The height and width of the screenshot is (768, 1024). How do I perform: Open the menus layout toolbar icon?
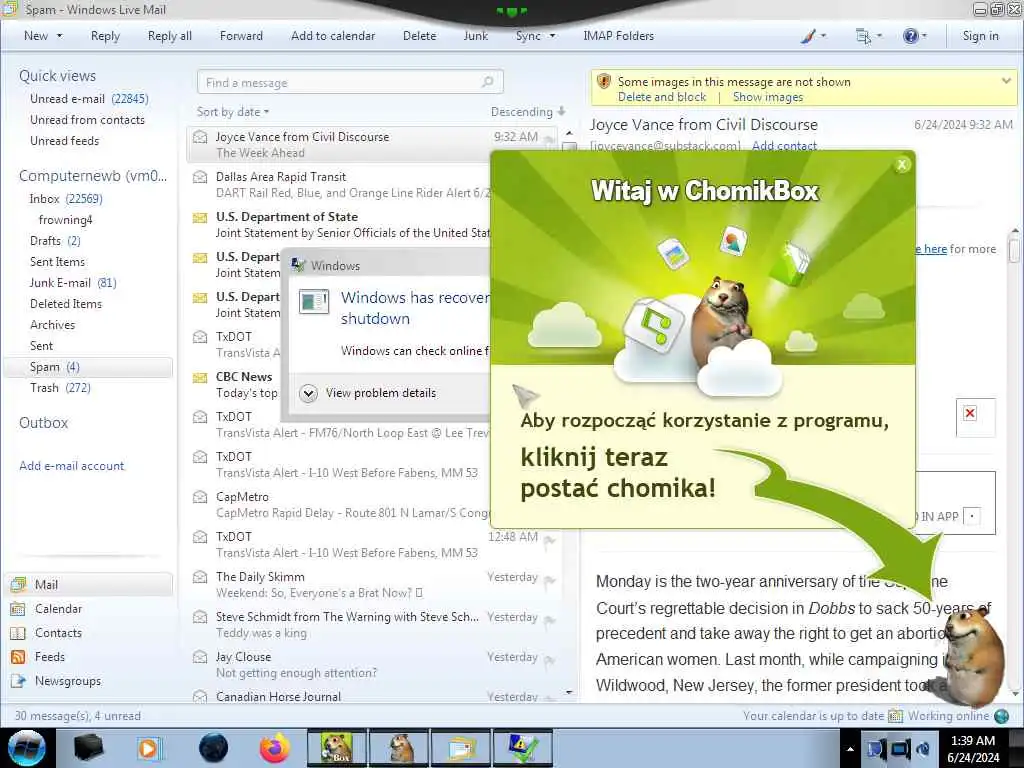pos(863,36)
